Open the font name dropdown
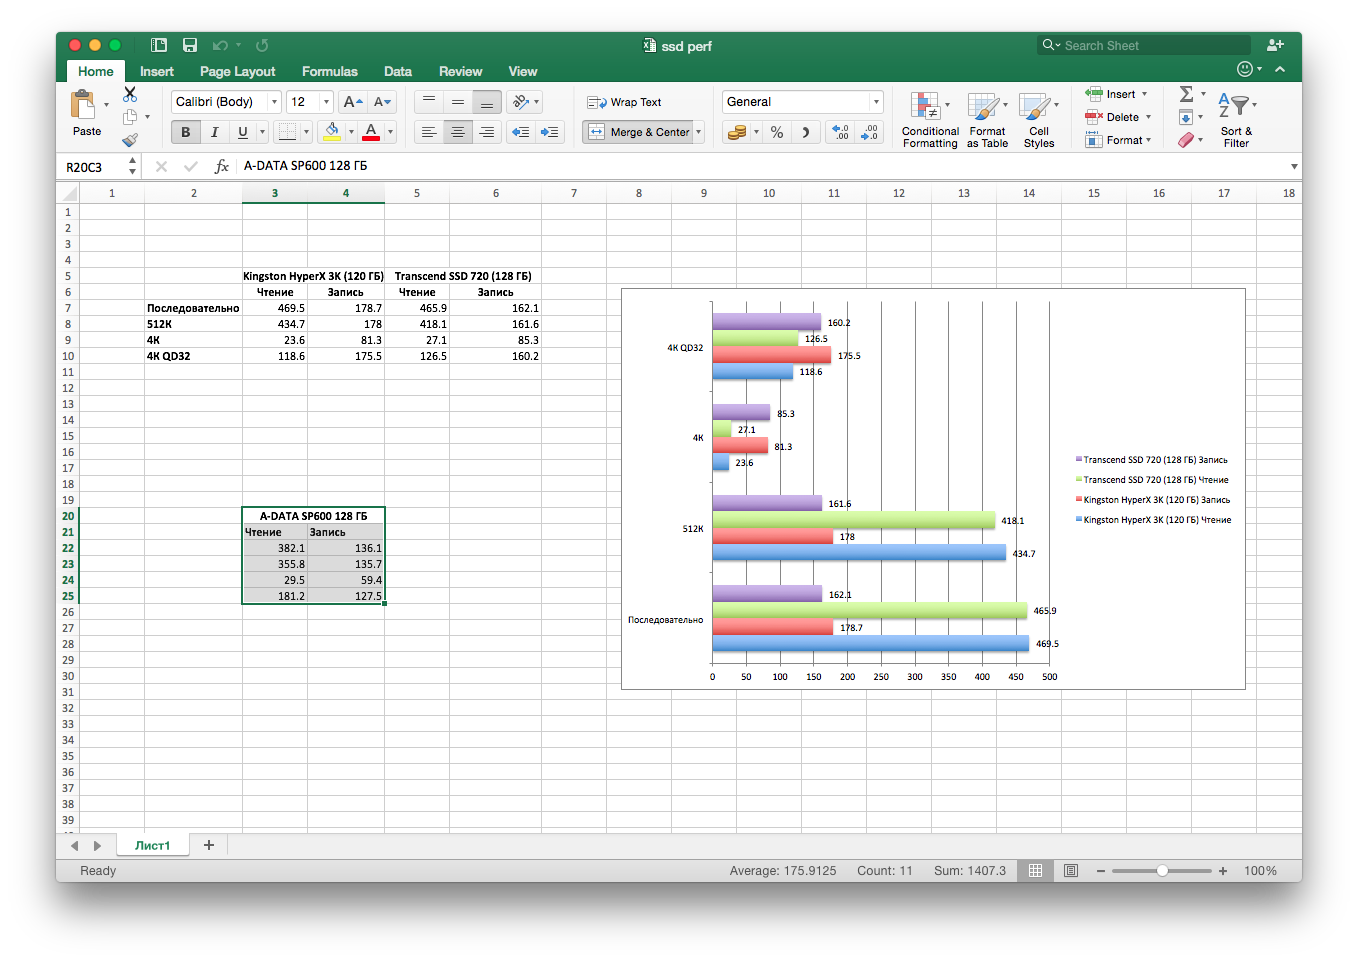Image resolution: width=1358 pixels, height=962 pixels. click(274, 102)
